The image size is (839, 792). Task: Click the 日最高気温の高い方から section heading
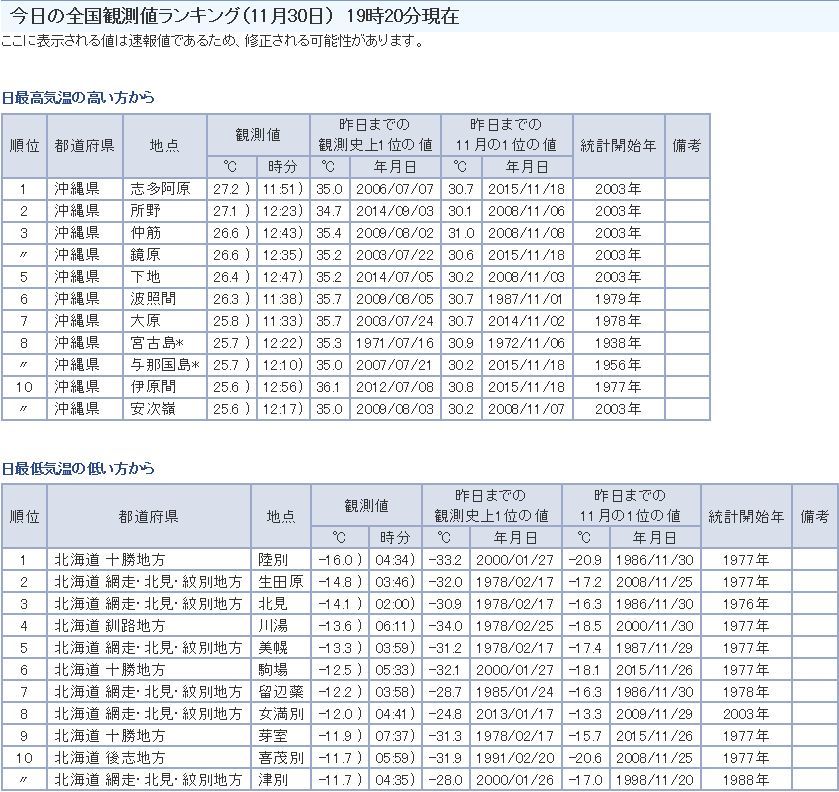tap(78, 98)
